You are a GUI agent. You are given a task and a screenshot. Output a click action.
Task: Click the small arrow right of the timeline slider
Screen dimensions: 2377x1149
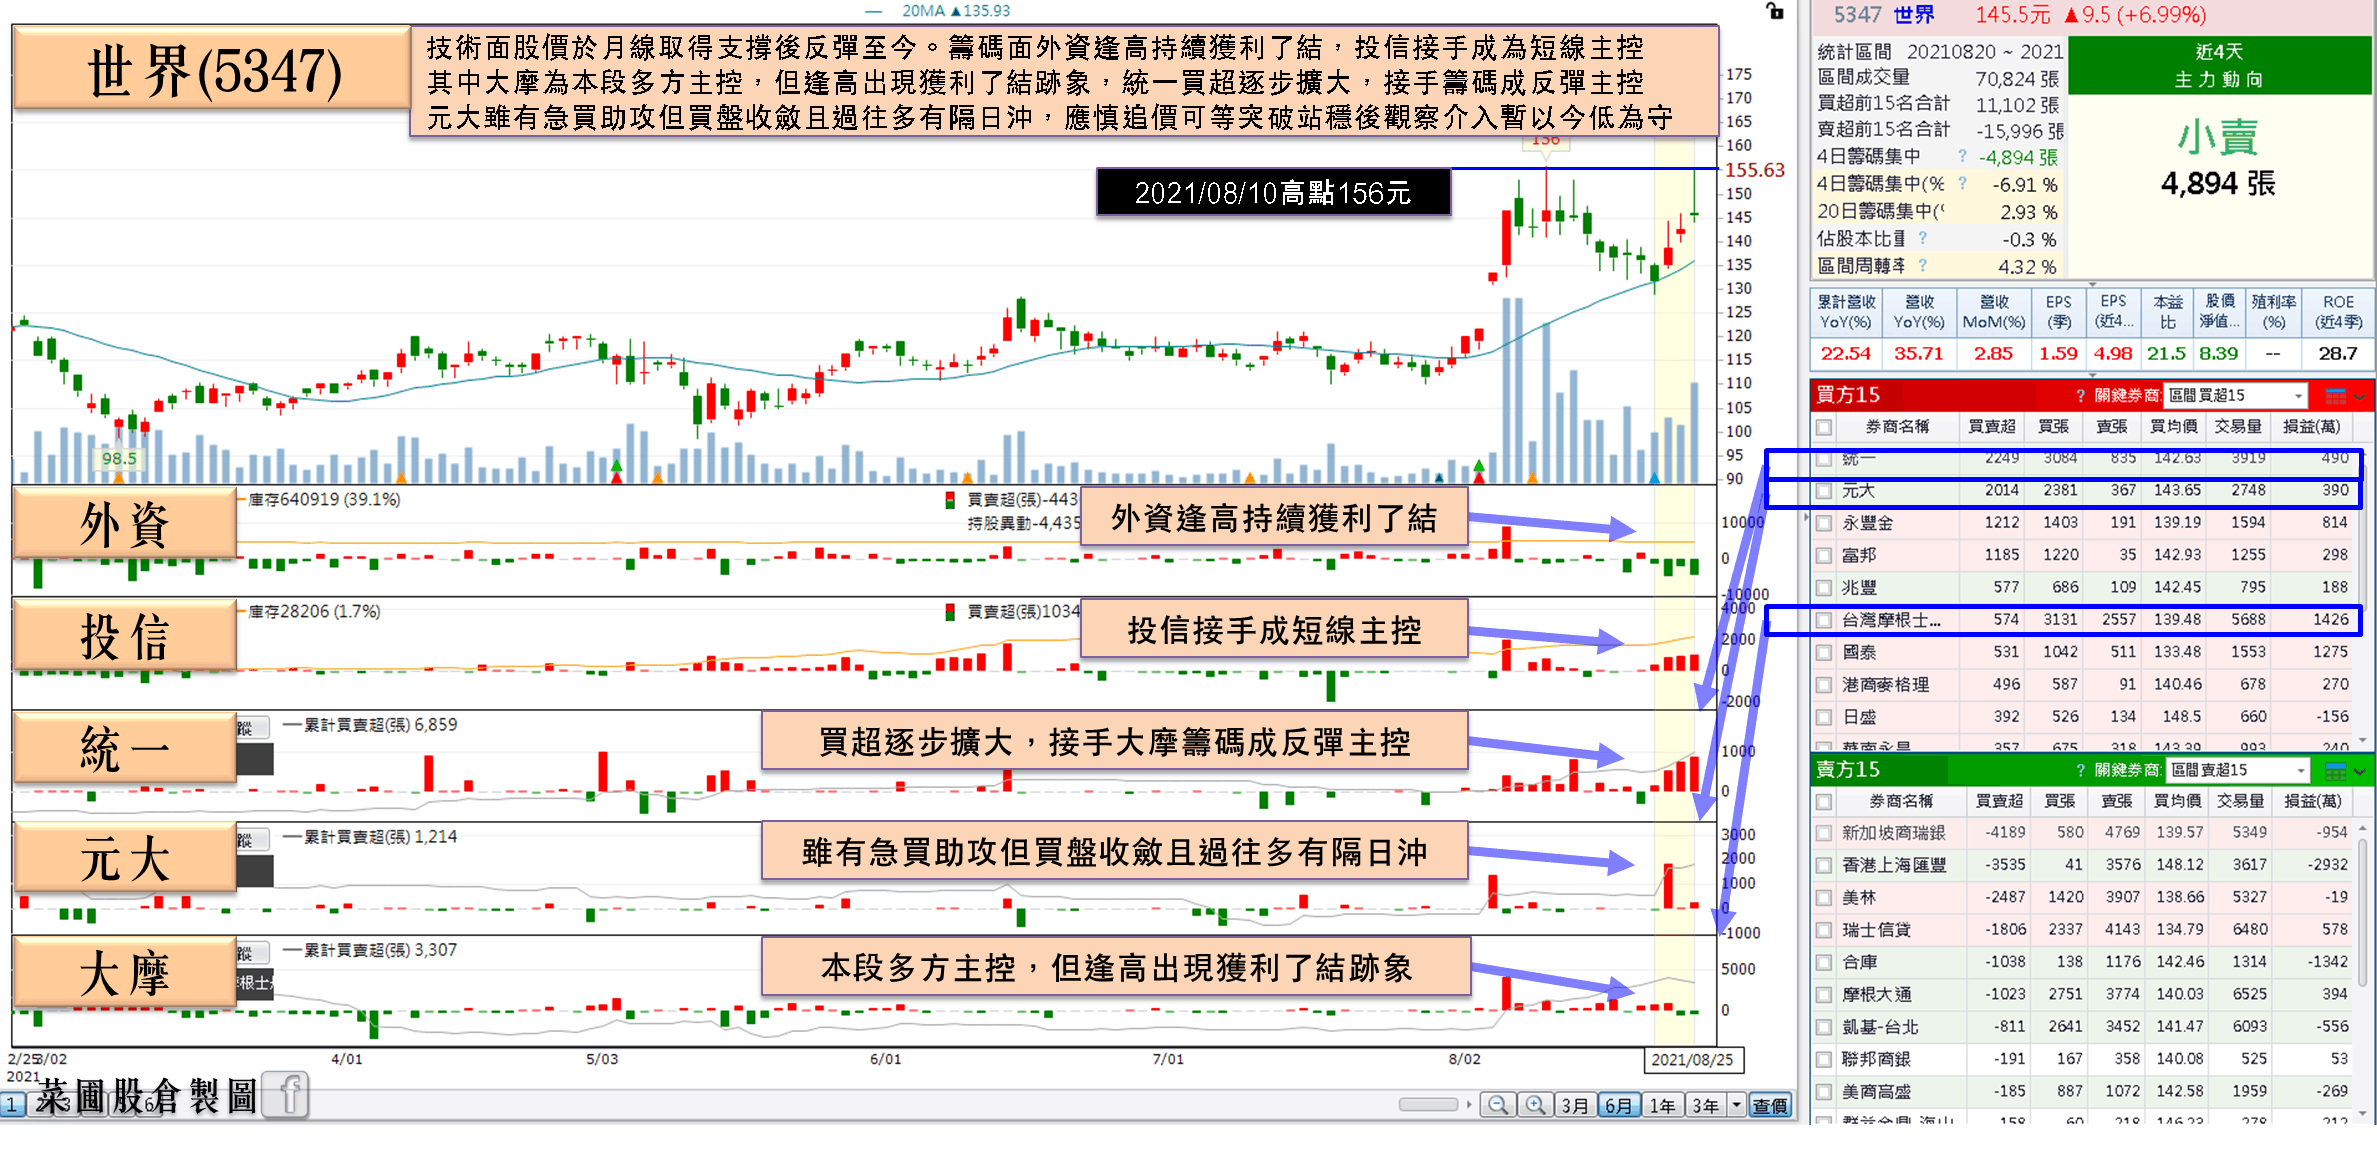(1469, 1104)
